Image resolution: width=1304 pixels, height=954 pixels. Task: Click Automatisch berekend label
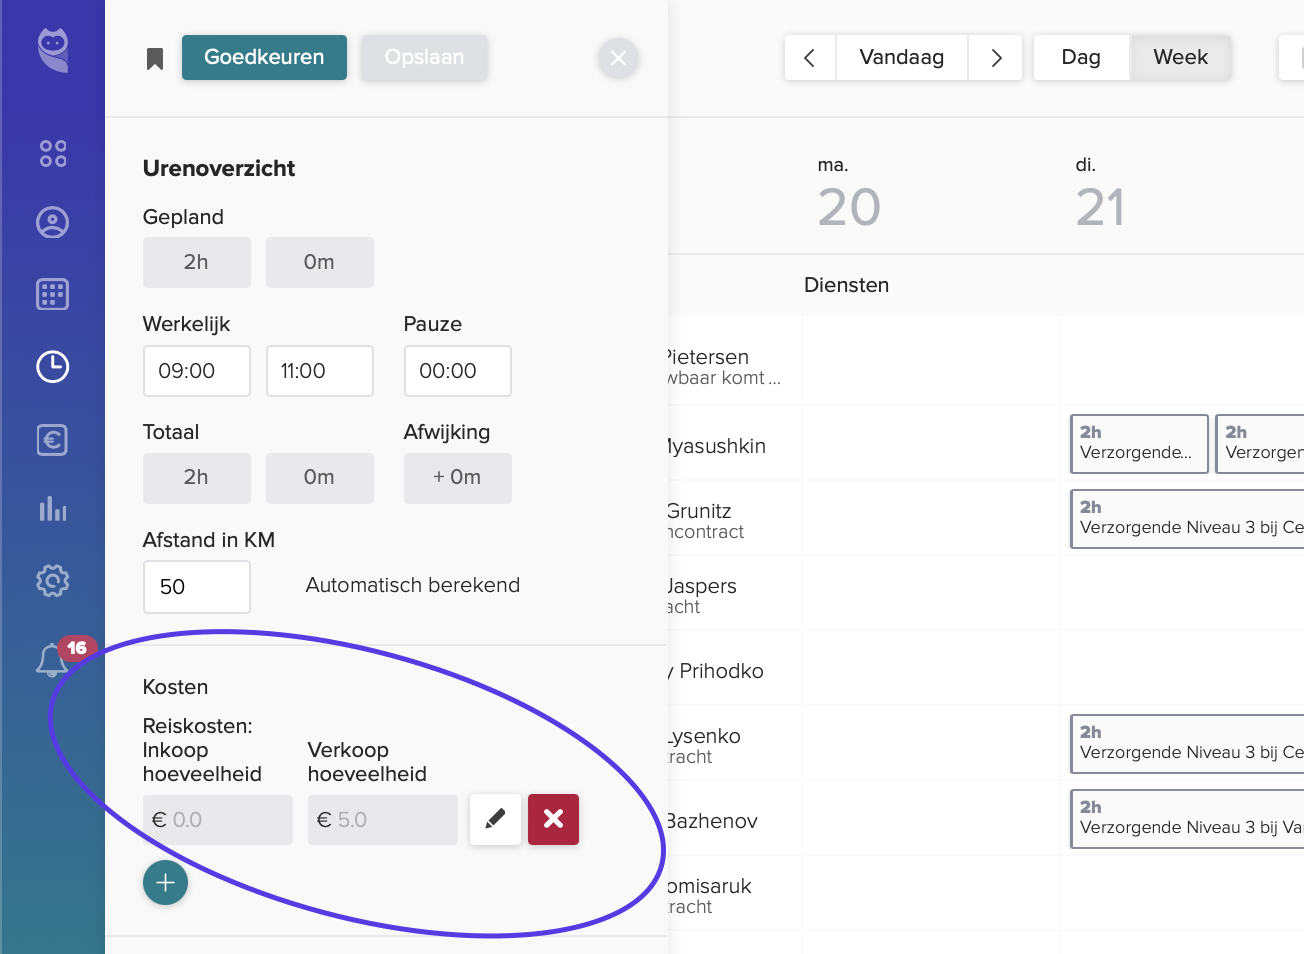[413, 585]
